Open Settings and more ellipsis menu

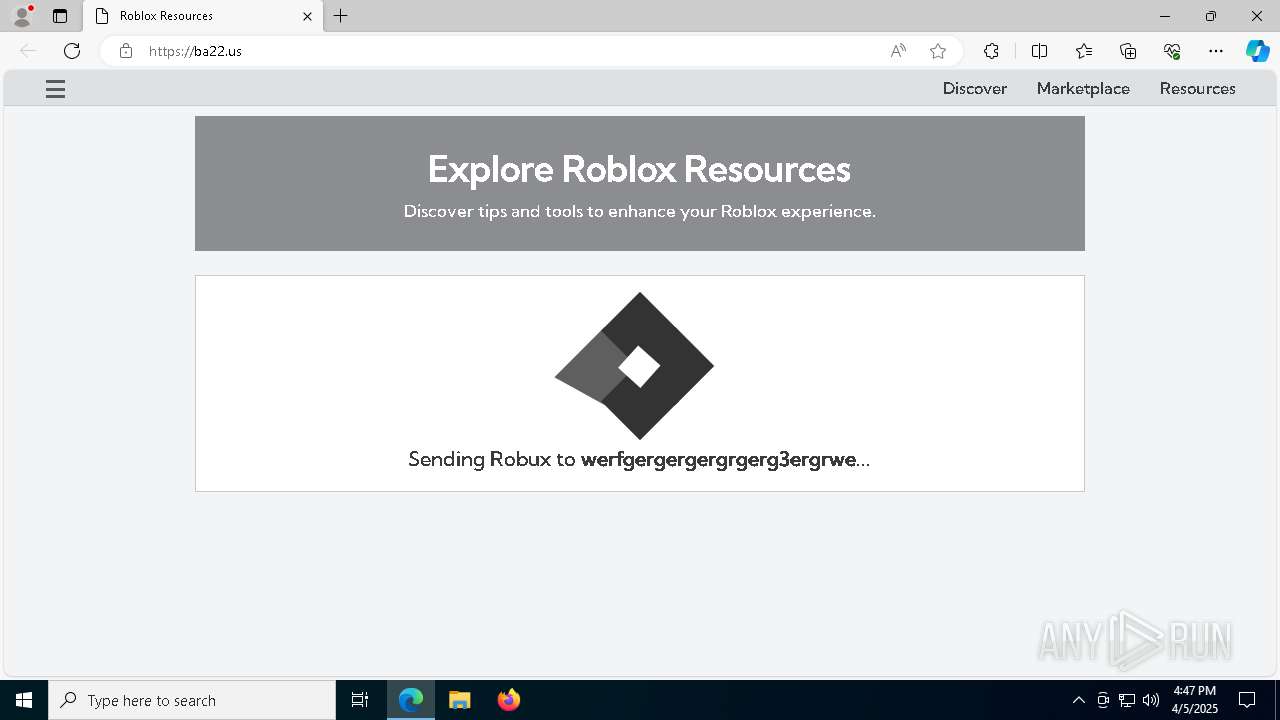coord(1216,51)
